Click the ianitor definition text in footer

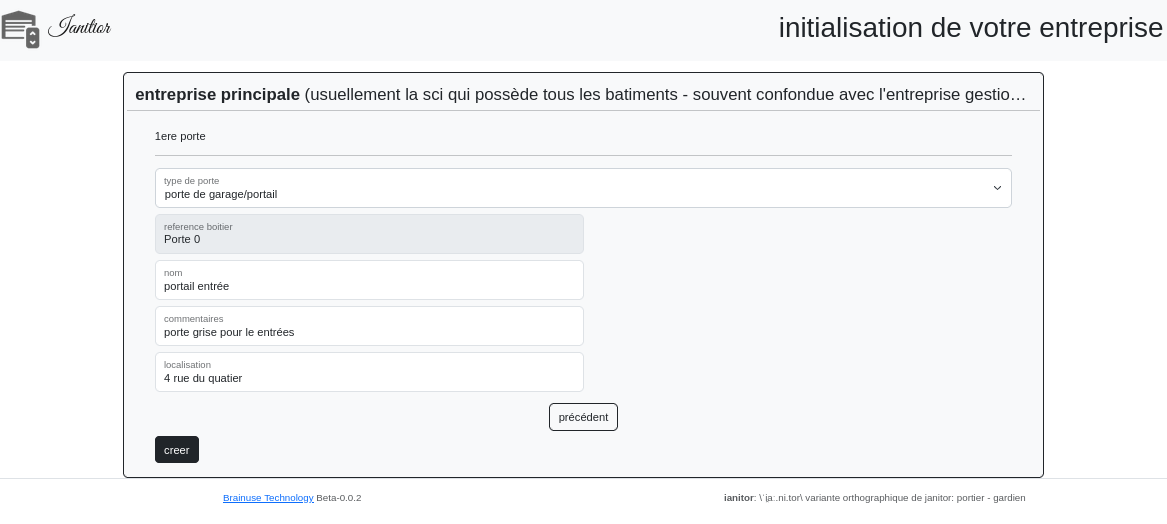(874, 498)
